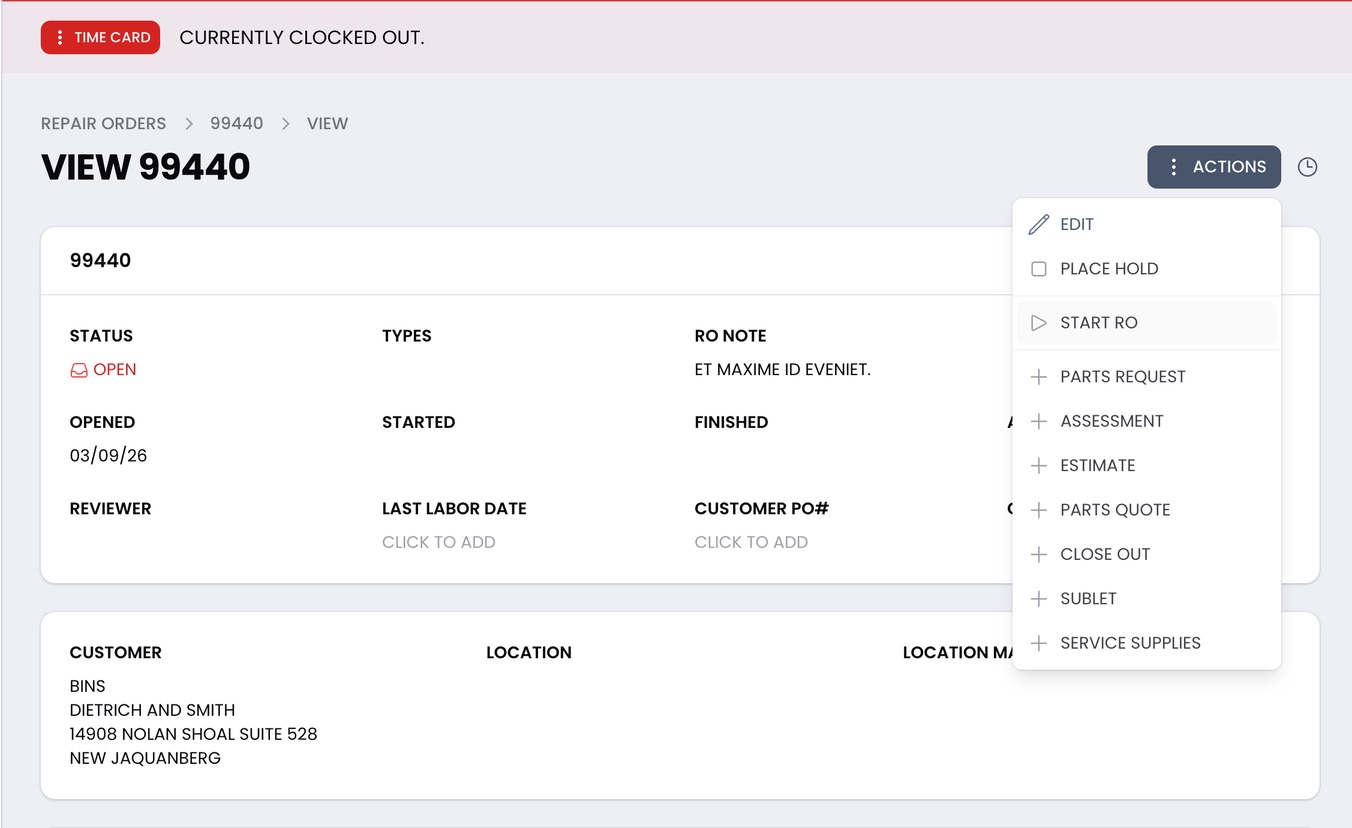Enable the hold option in the Actions menu
The width and height of the screenshot is (1352, 828).
(x=1108, y=268)
